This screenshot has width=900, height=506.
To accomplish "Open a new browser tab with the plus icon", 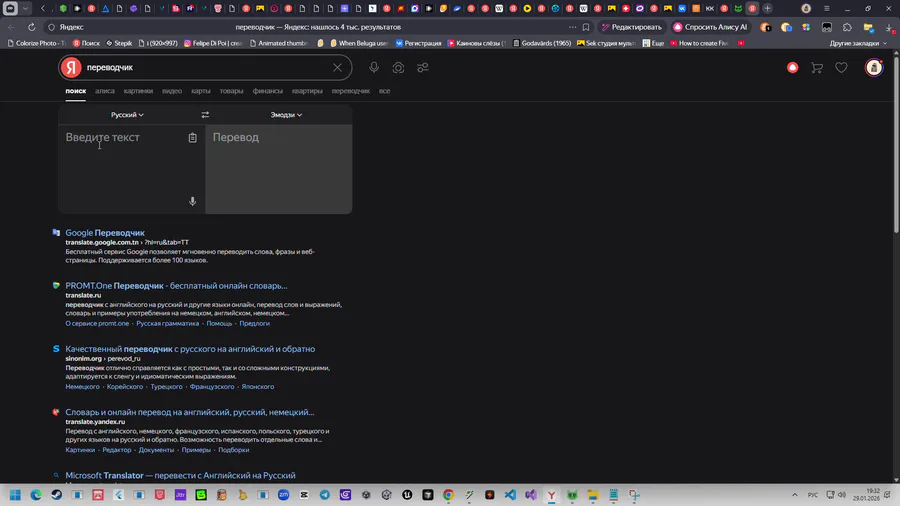I will [x=767, y=9].
